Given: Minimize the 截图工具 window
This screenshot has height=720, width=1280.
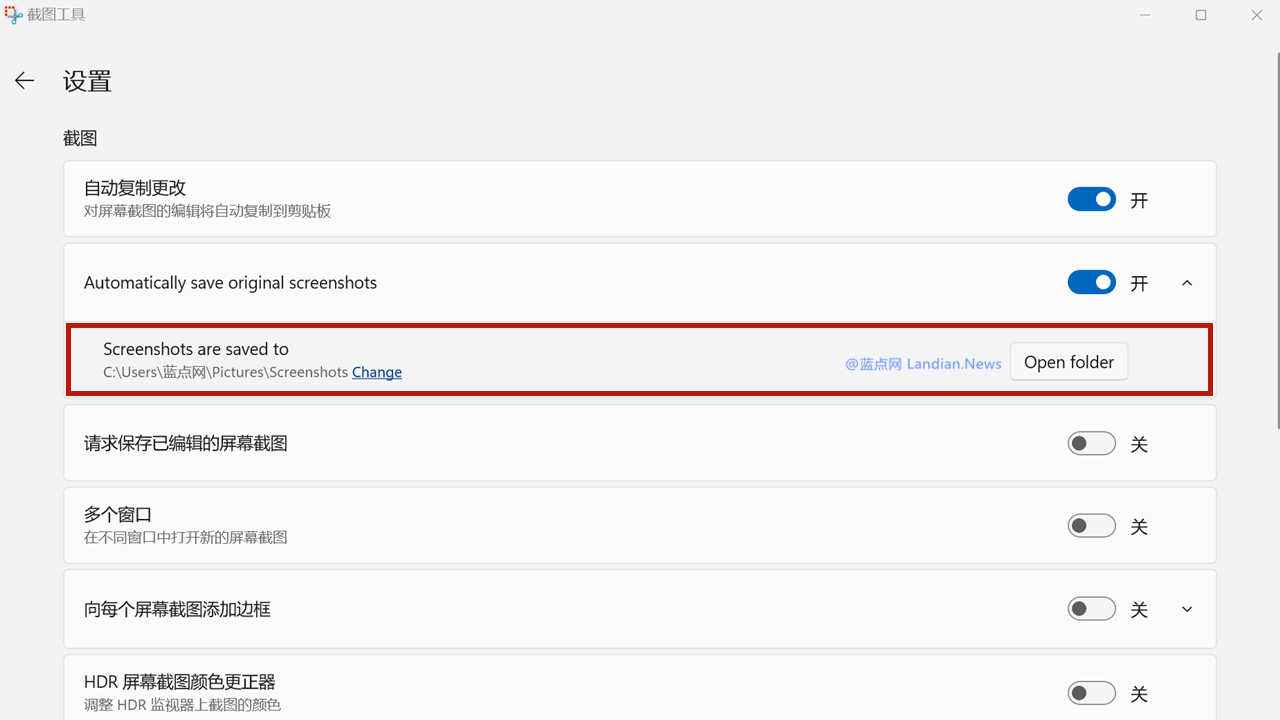Looking at the screenshot, I should (1144, 15).
